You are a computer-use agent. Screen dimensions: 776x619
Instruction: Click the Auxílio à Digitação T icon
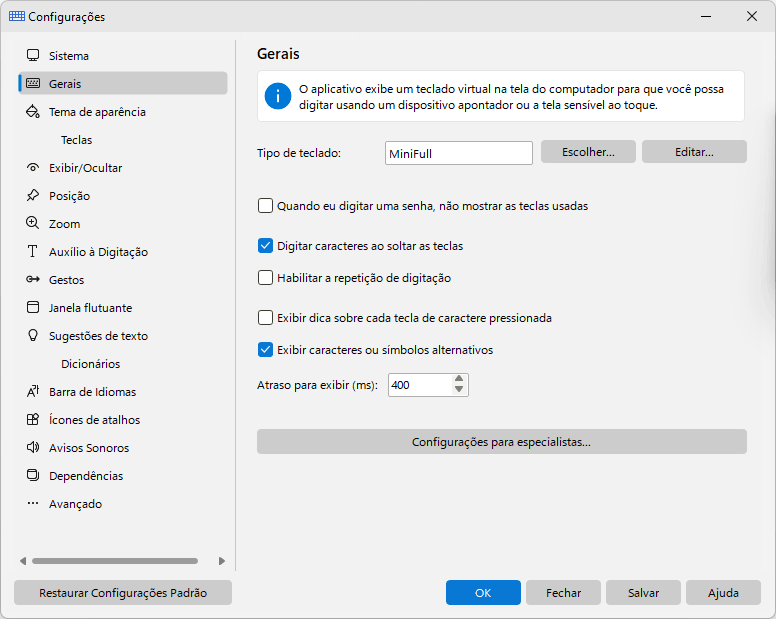[33, 251]
